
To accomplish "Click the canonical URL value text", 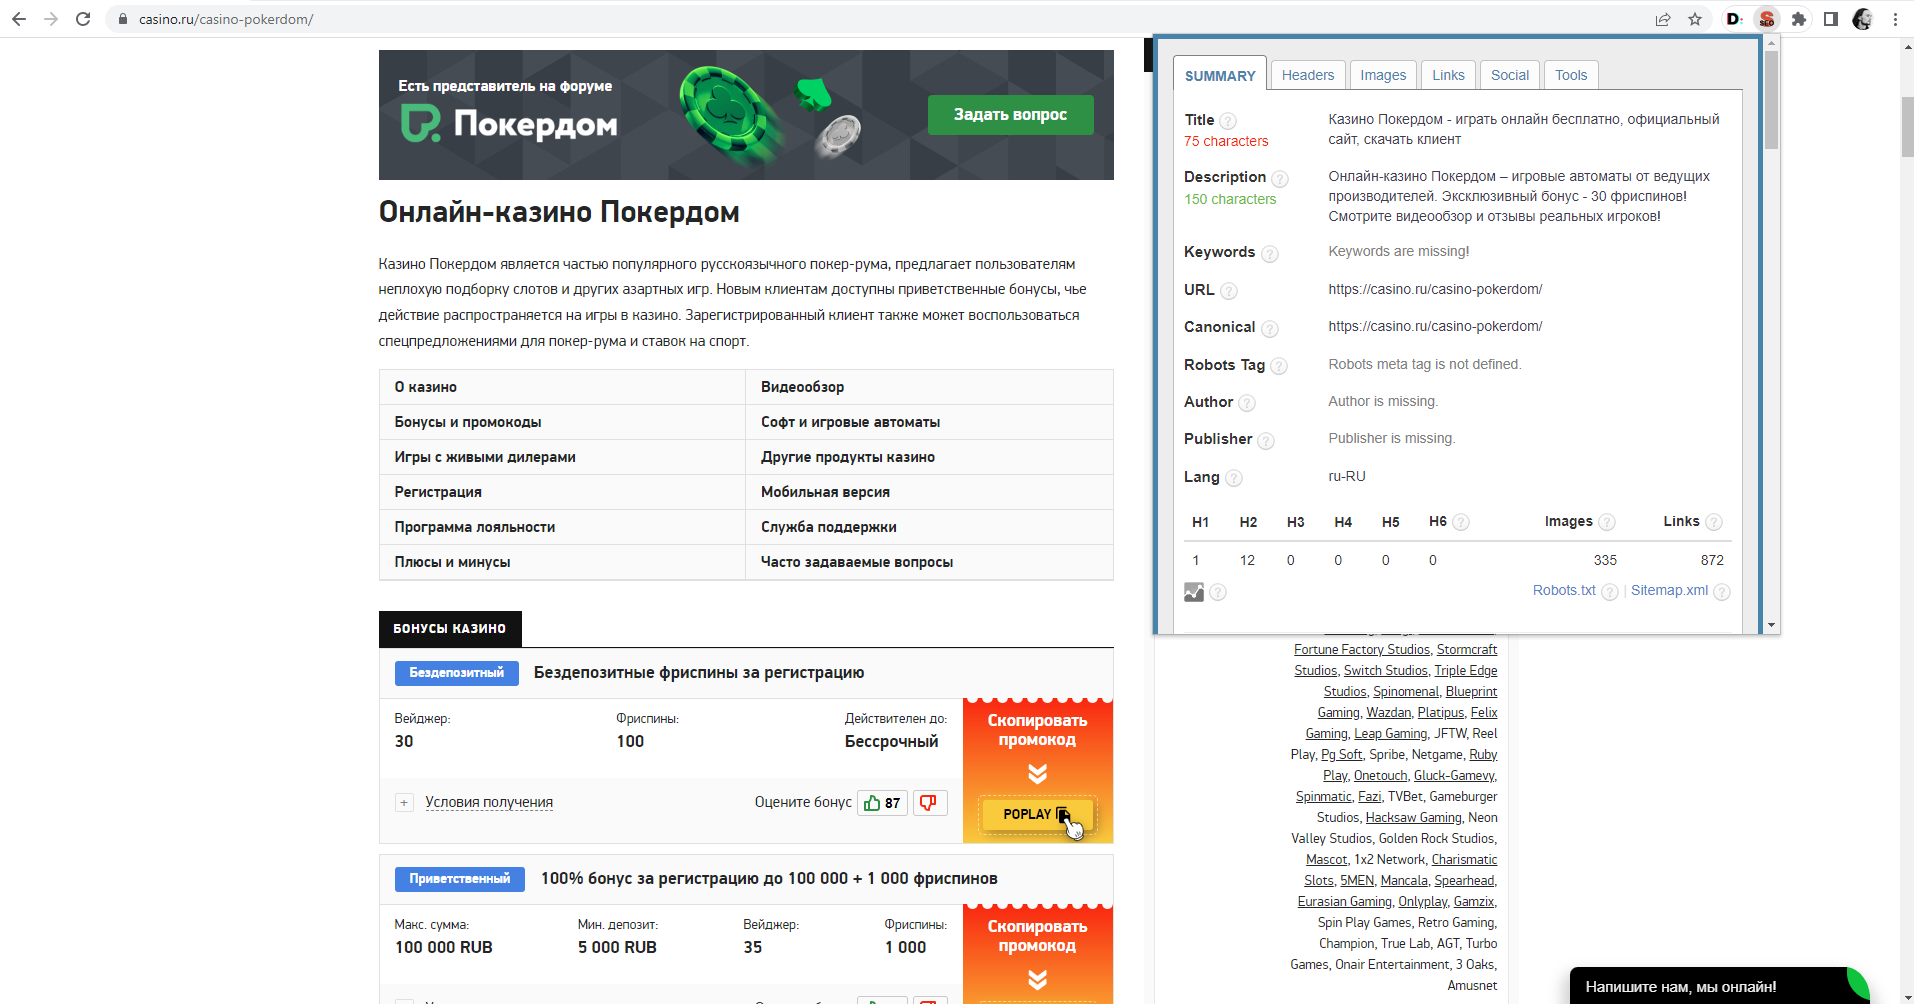I will pos(1435,326).
